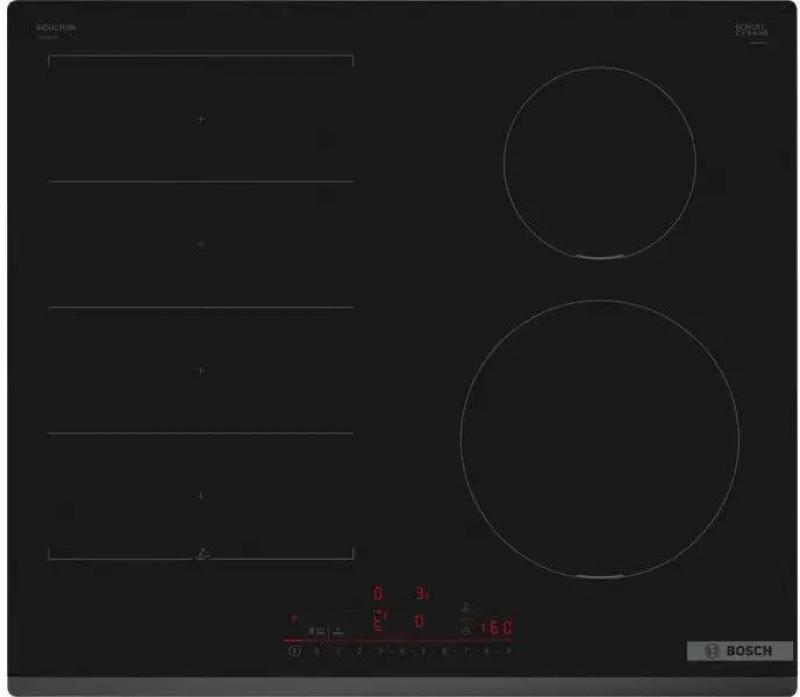Tap the Bosch logo badge
800x697 pixels.
[x=739, y=650]
